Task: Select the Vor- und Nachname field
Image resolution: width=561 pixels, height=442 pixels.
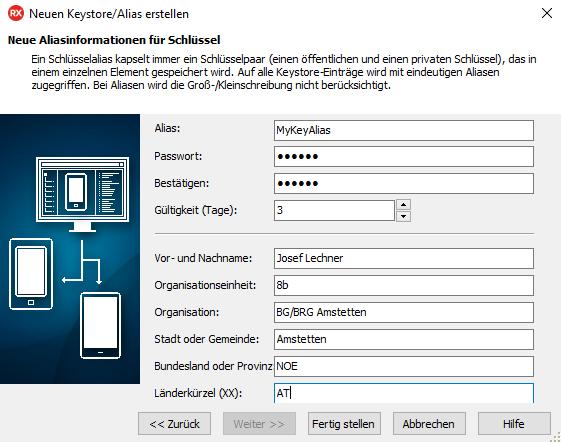Action: point(404,258)
